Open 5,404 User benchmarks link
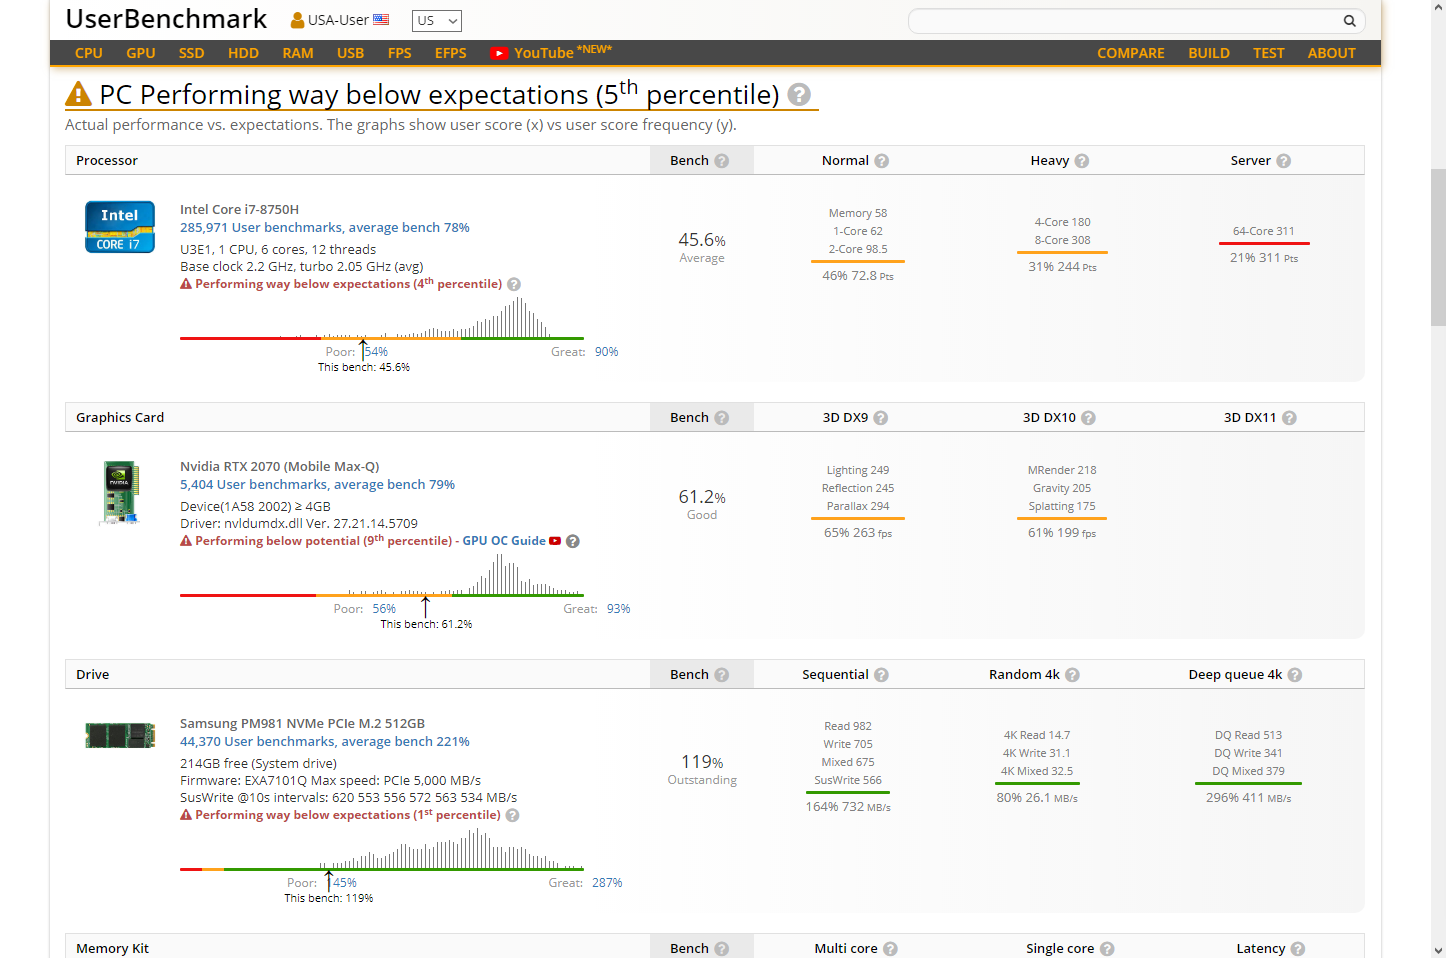Image resolution: width=1446 pixels, height=958 pixels. pyautogui.click(x=317, y=485)
